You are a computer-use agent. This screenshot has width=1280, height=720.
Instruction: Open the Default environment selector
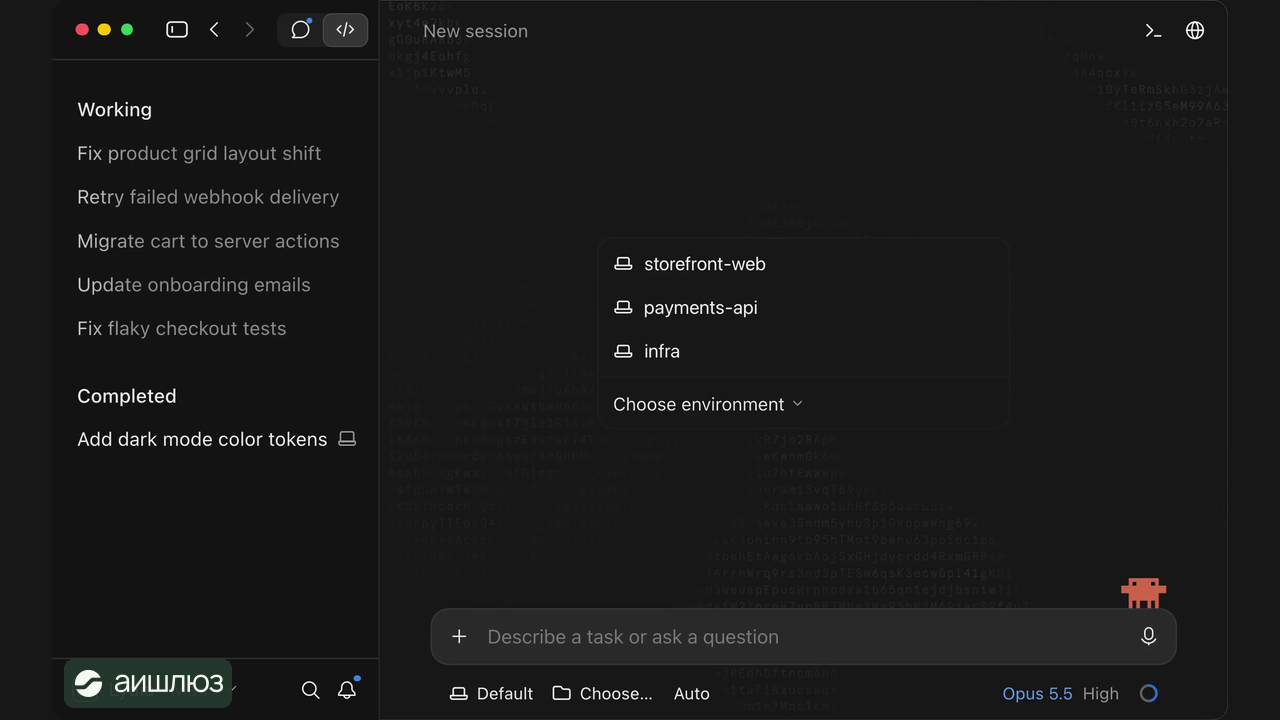click(x=492, y=693)
